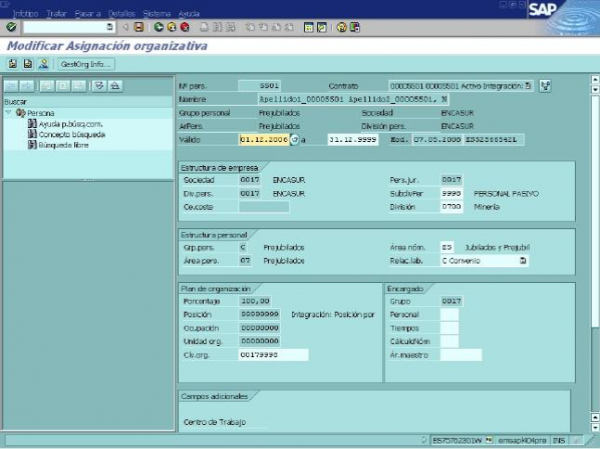The image size is (600, 449).
Task: Open the status bar system info selector
Action: pyautogui.click(x=489, y=440)
